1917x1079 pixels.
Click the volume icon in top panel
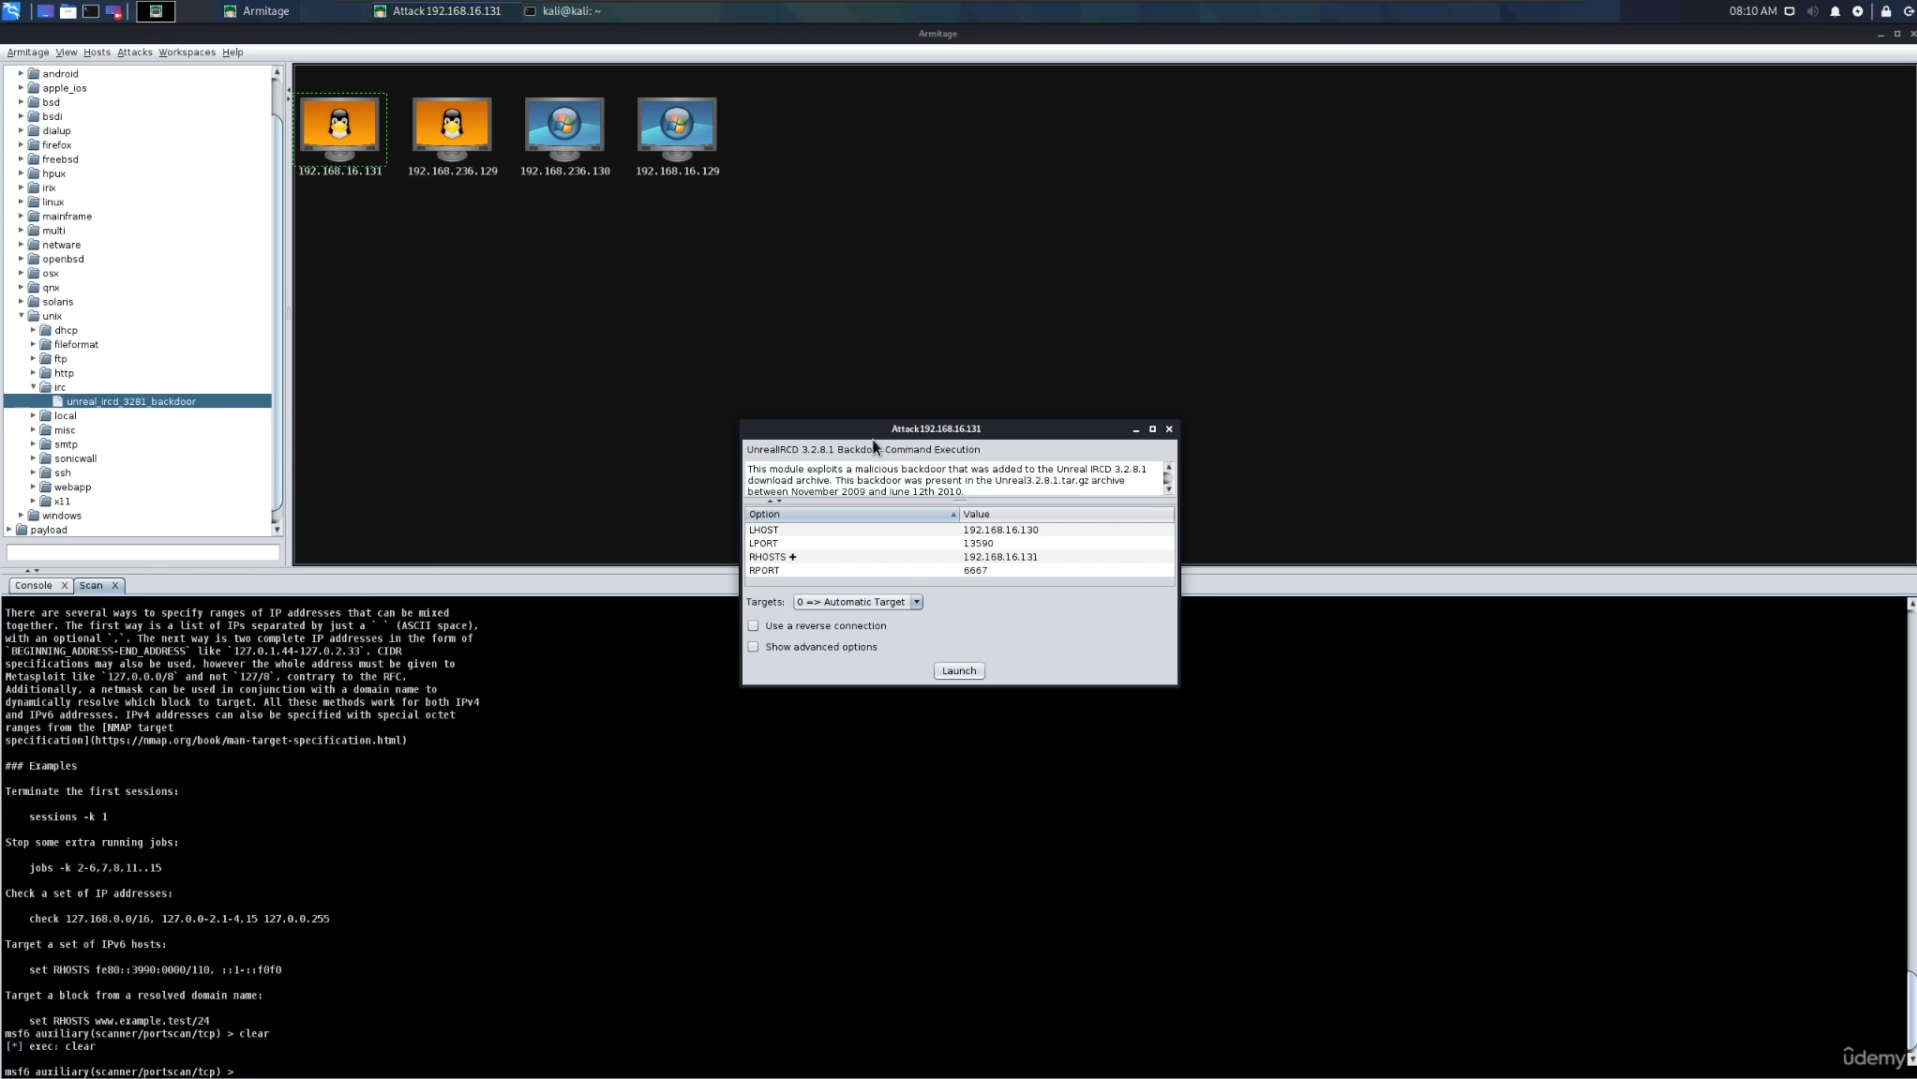[x=1812, y=11]
